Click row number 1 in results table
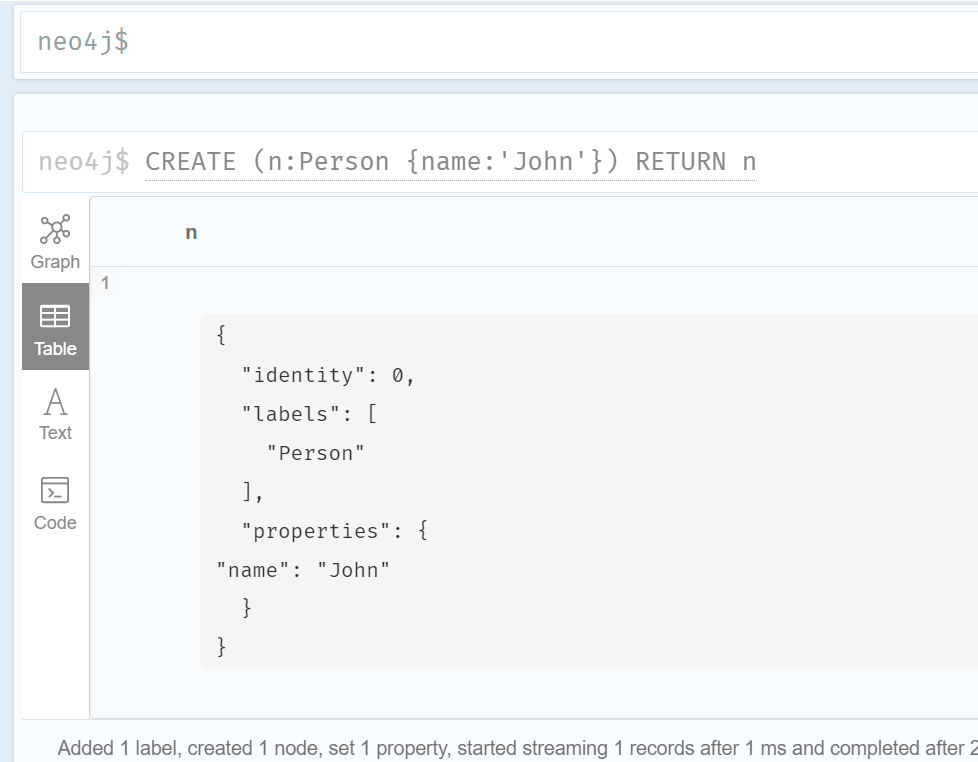 tap(105, 283)
